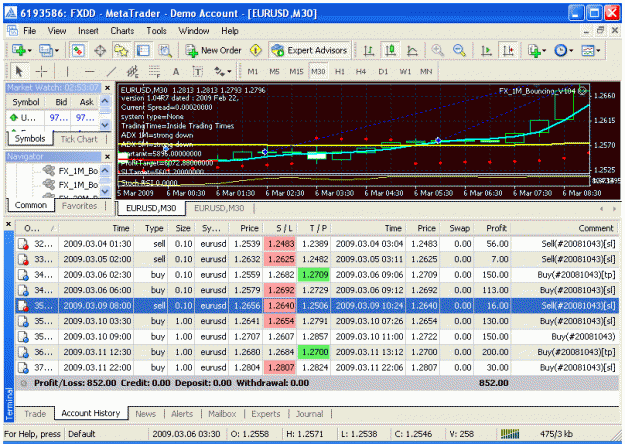Toggle the Expert Advisors button
The image size is (625, 444).
click(x=309, y=51)
